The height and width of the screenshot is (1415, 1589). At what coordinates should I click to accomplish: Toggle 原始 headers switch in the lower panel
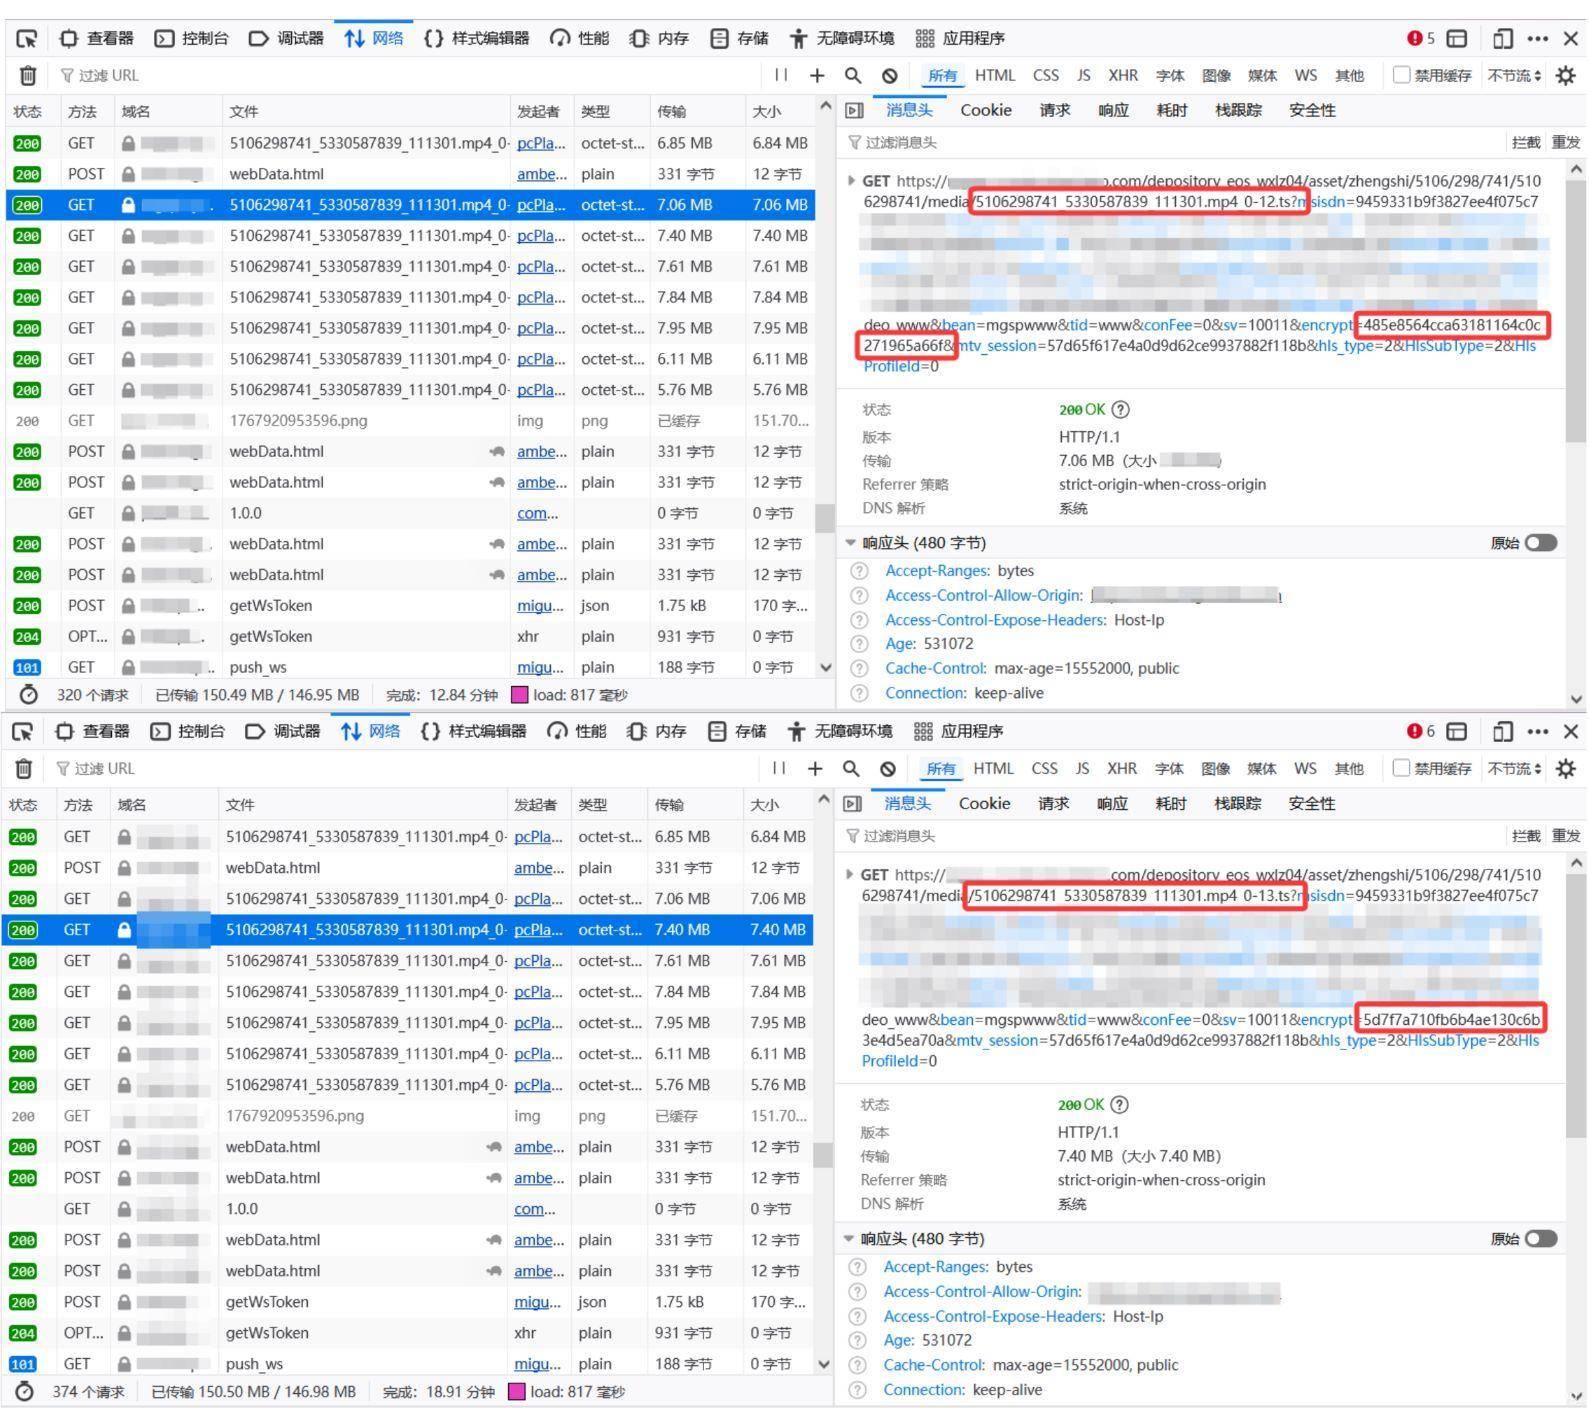click(1540, 1239)
